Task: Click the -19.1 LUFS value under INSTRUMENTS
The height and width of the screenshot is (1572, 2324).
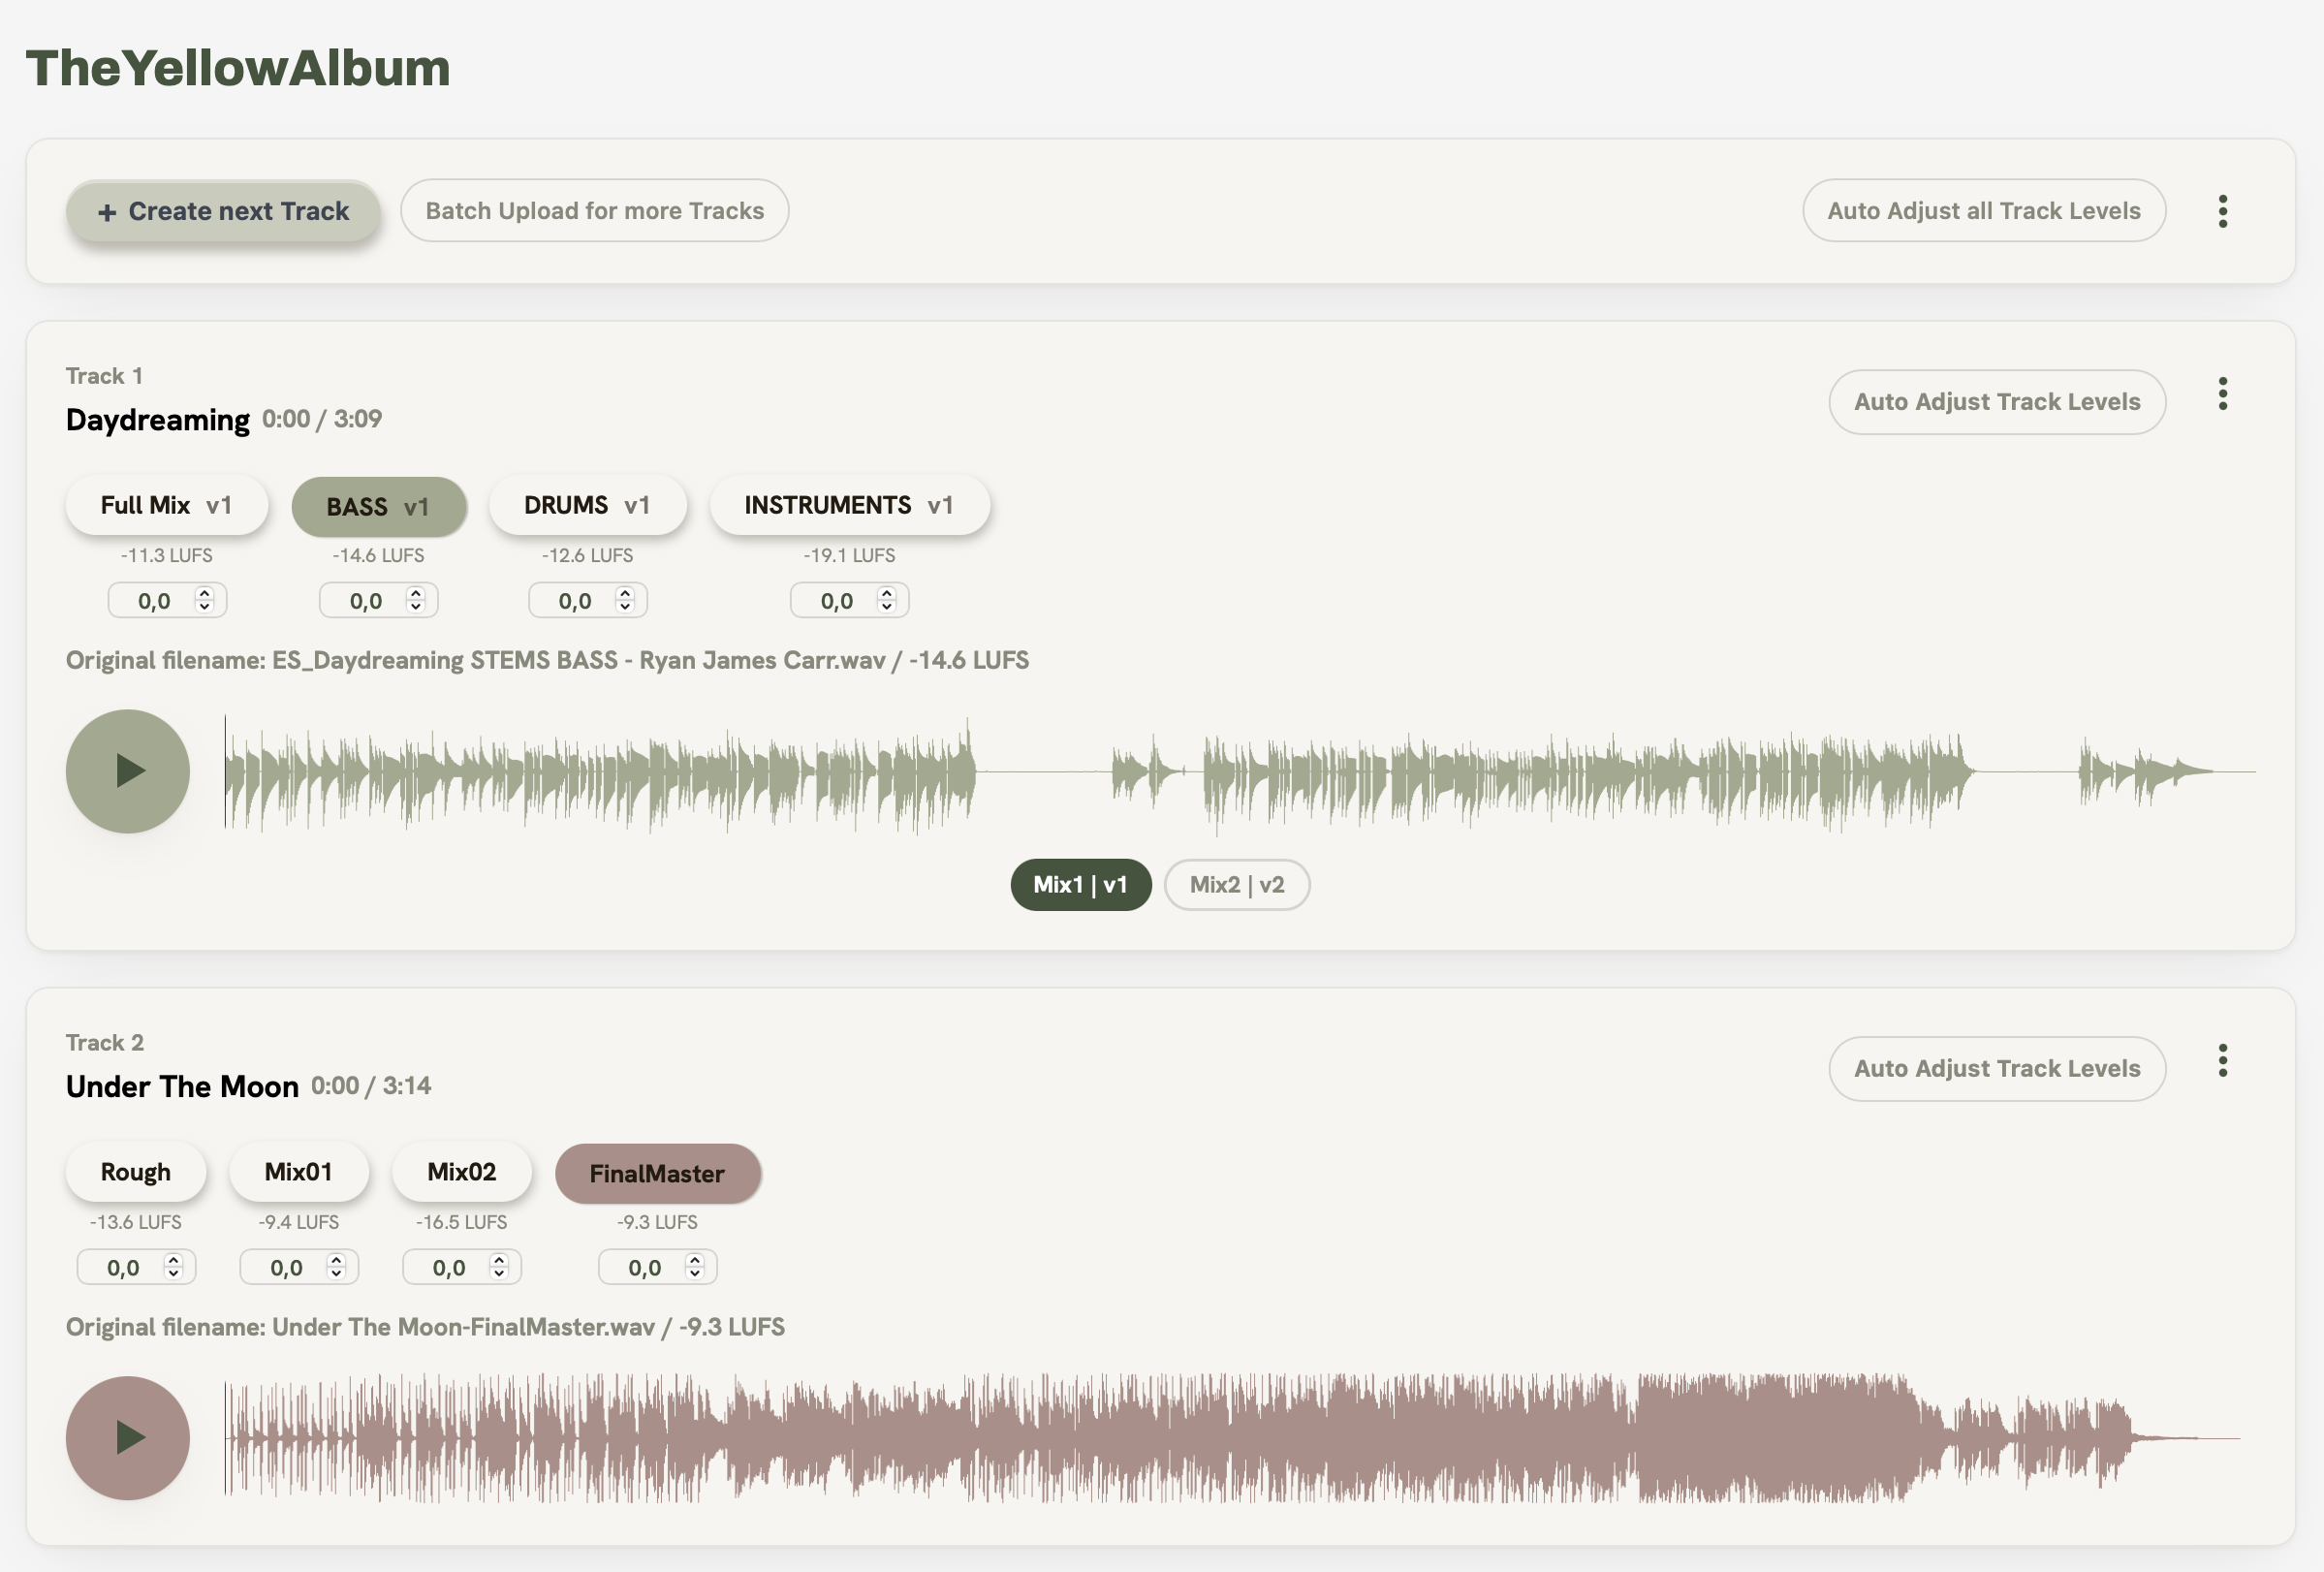Action: click(x=850, y=555)
